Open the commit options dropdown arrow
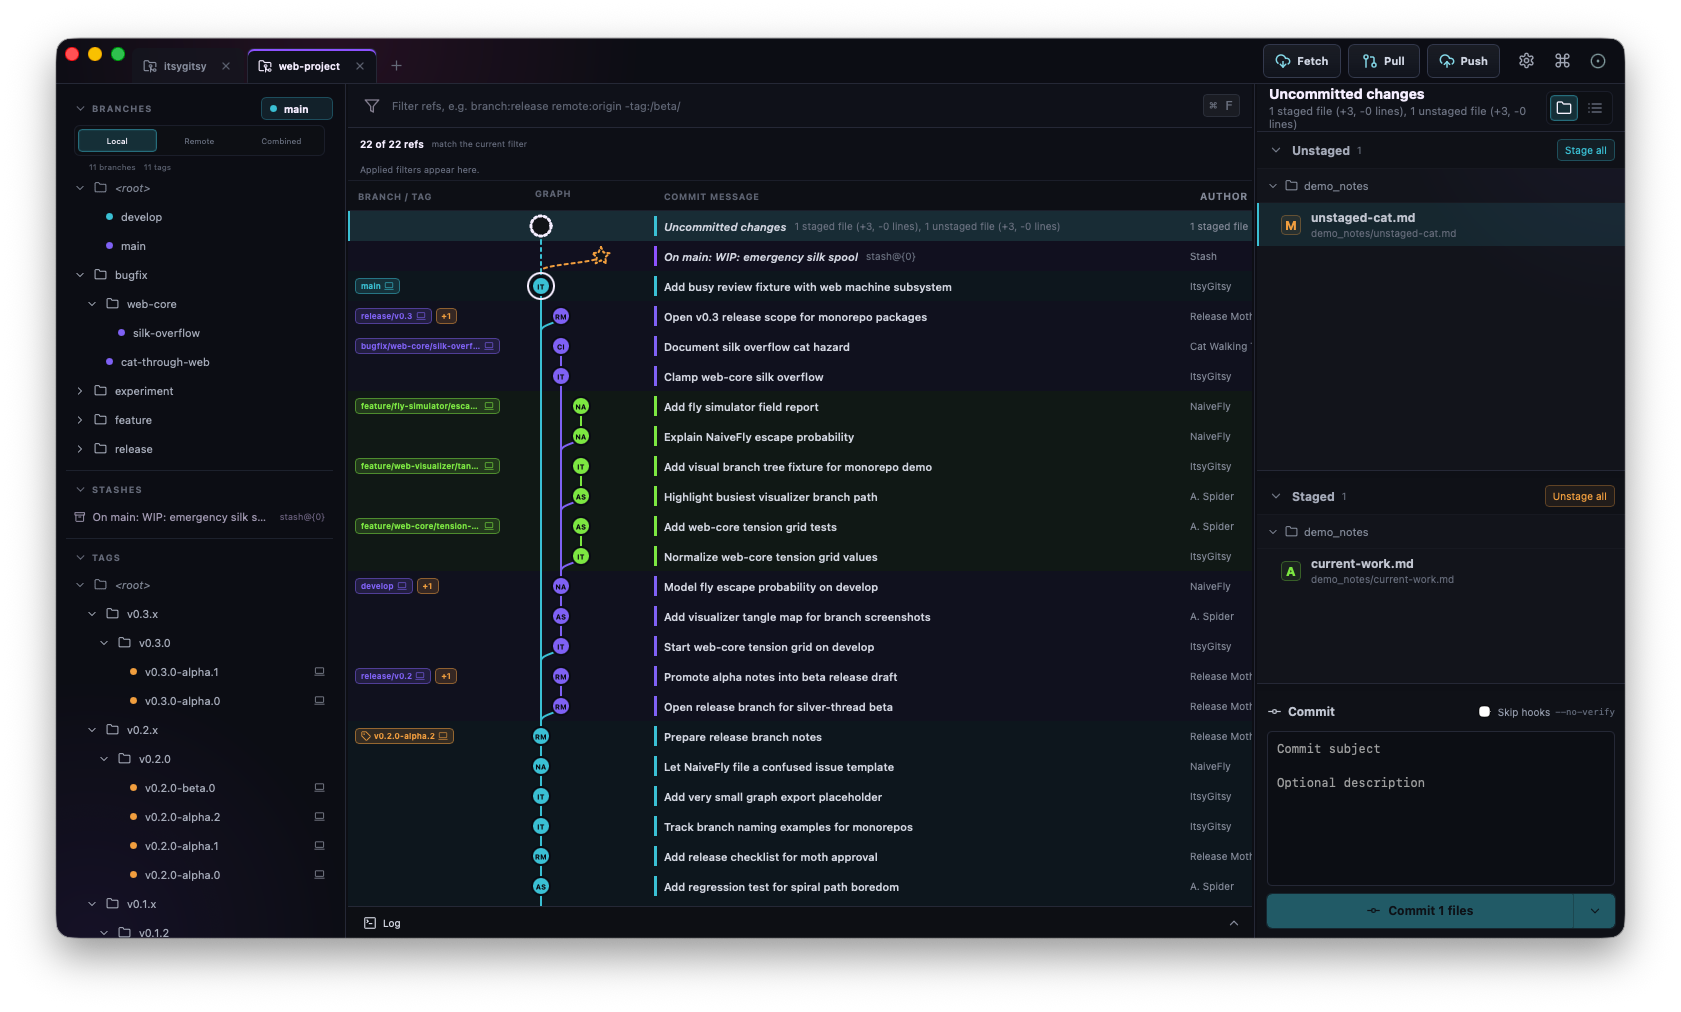The image size is (1681, 1012). tap(1595, 911)
